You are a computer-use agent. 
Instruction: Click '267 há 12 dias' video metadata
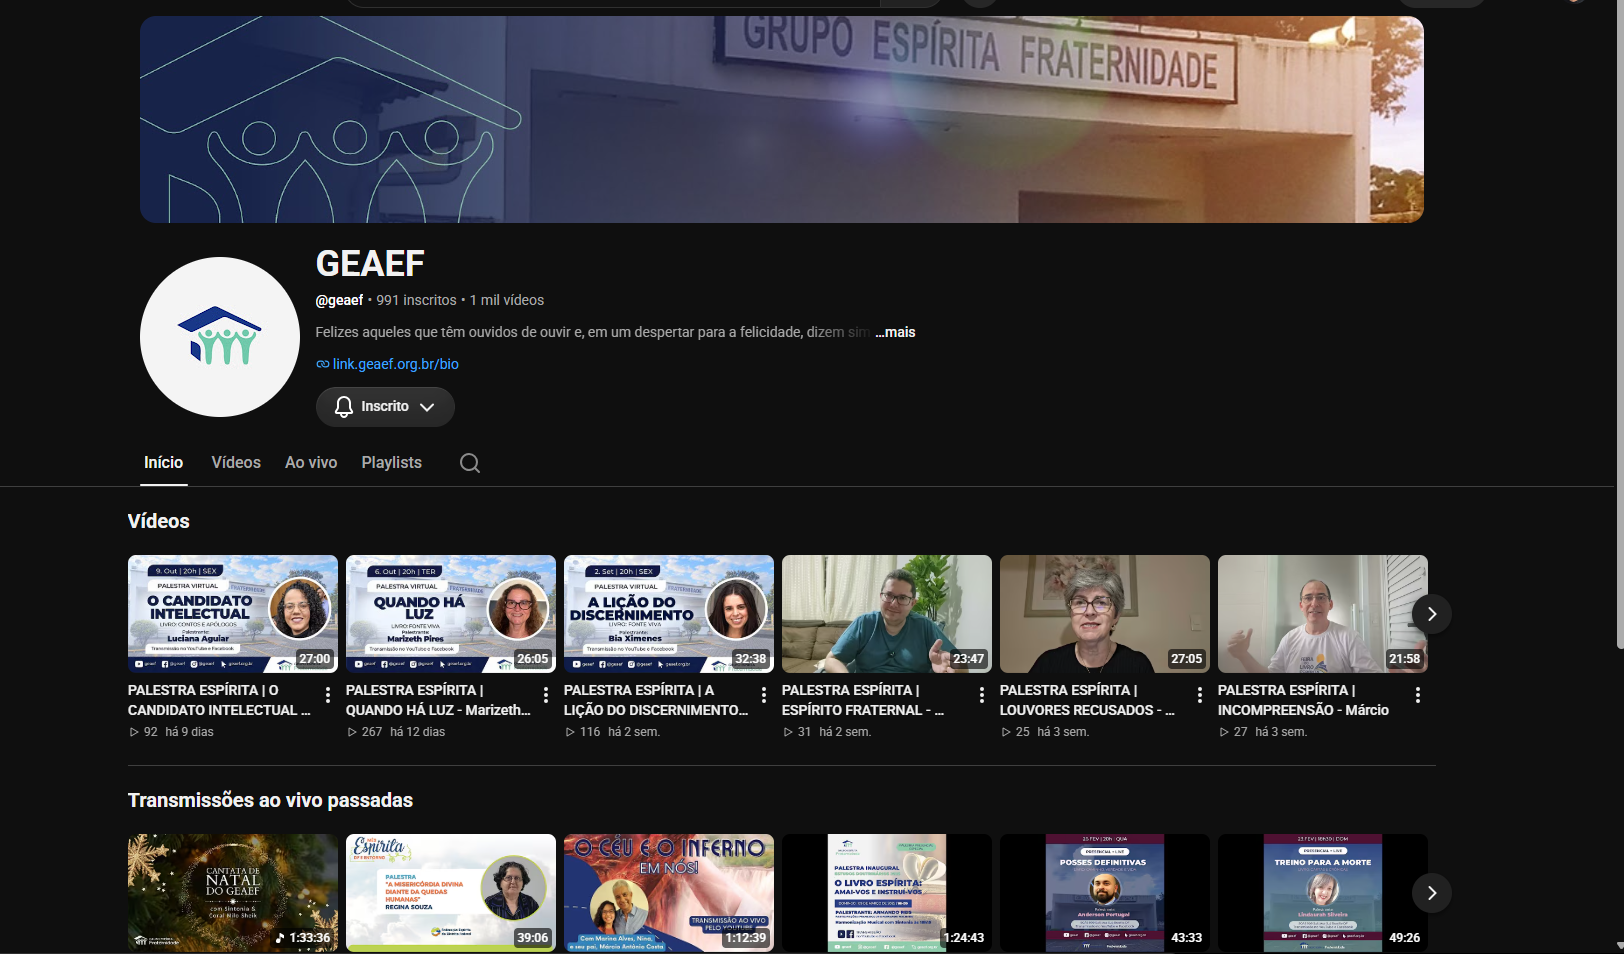click(396, 732)
